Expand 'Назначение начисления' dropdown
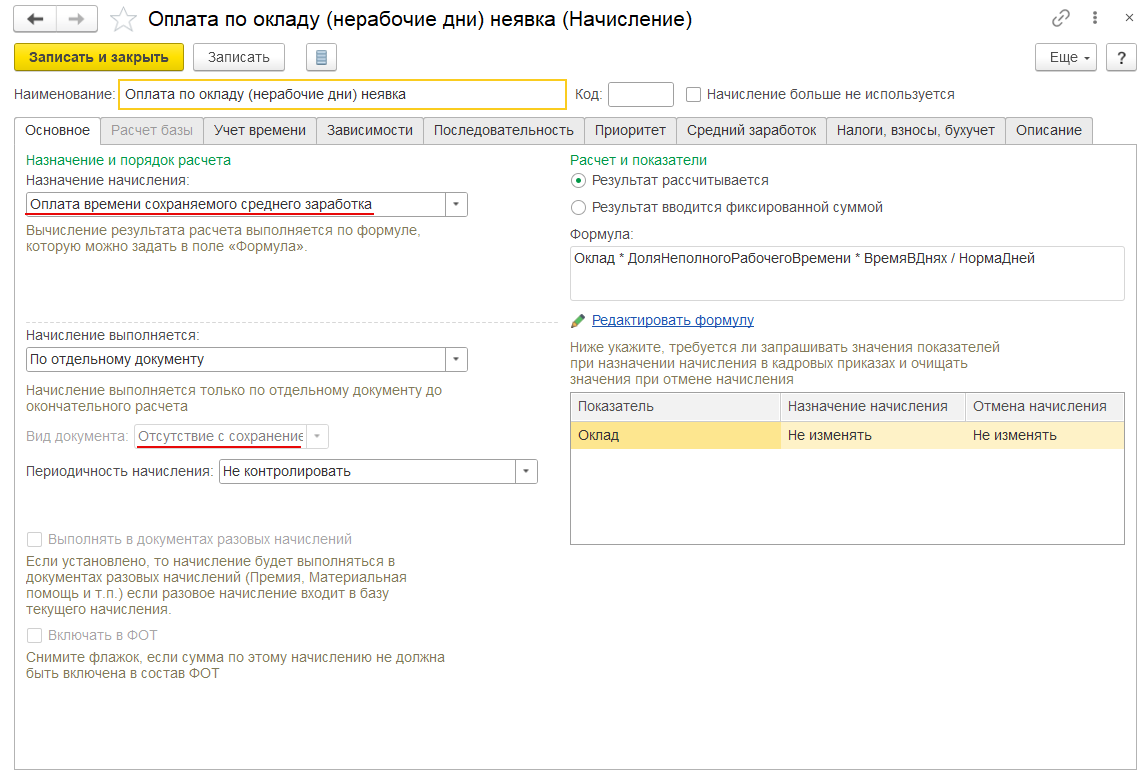 point(456,204)
